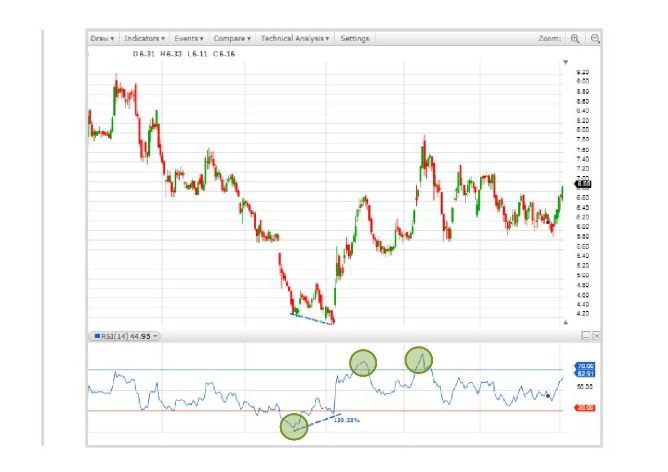Open chart Settings
Viewport: 668px width, 472px height.
pyautogui.click(x=355, y=39)
